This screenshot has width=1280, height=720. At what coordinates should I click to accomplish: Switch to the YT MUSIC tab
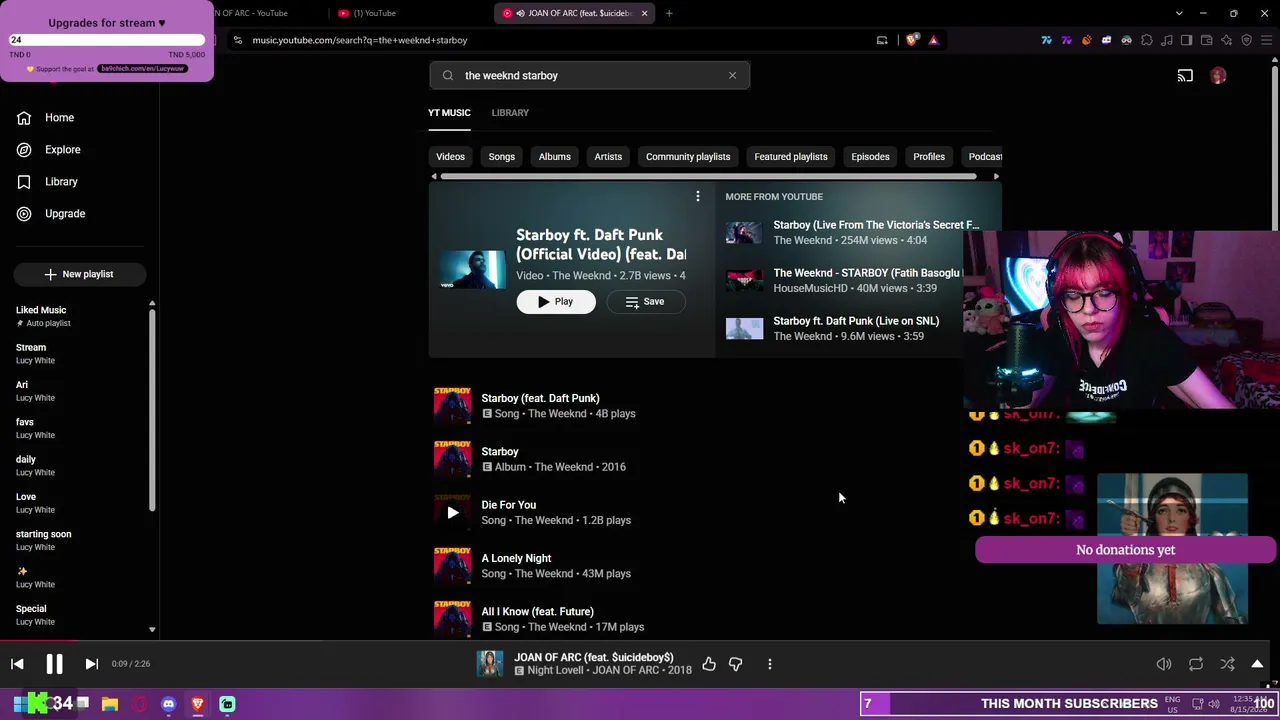point(449,113)
